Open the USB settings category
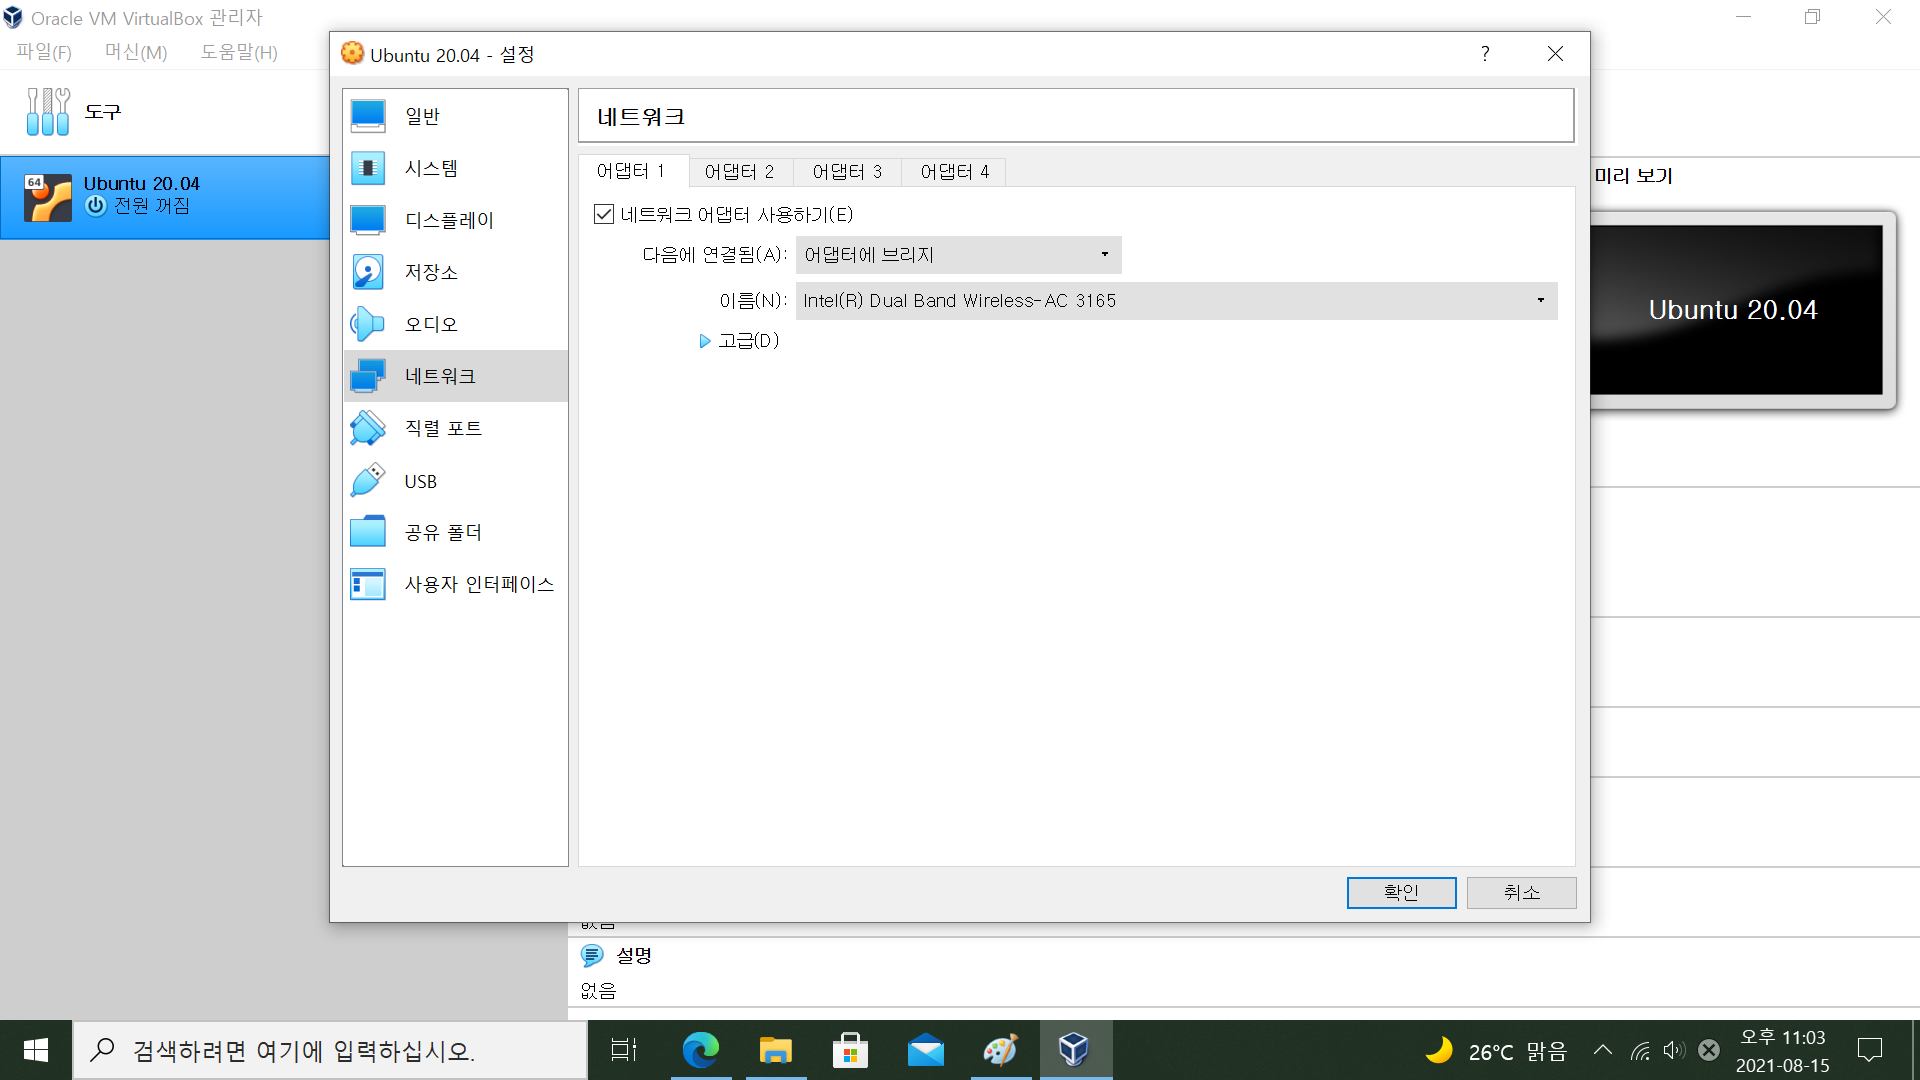Image resolution: width=1920 pixels, height=1080 pixels. tap(455, 481)
